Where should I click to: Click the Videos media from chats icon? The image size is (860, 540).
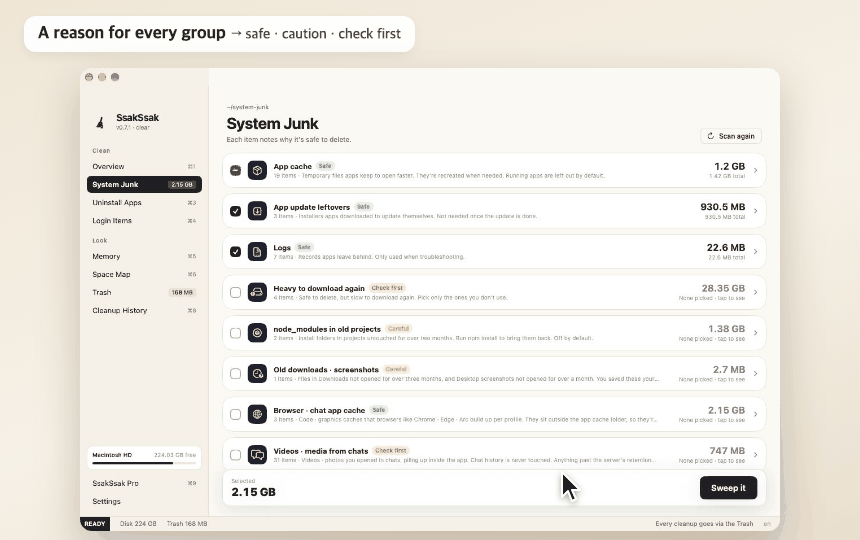tap(257, 454)
